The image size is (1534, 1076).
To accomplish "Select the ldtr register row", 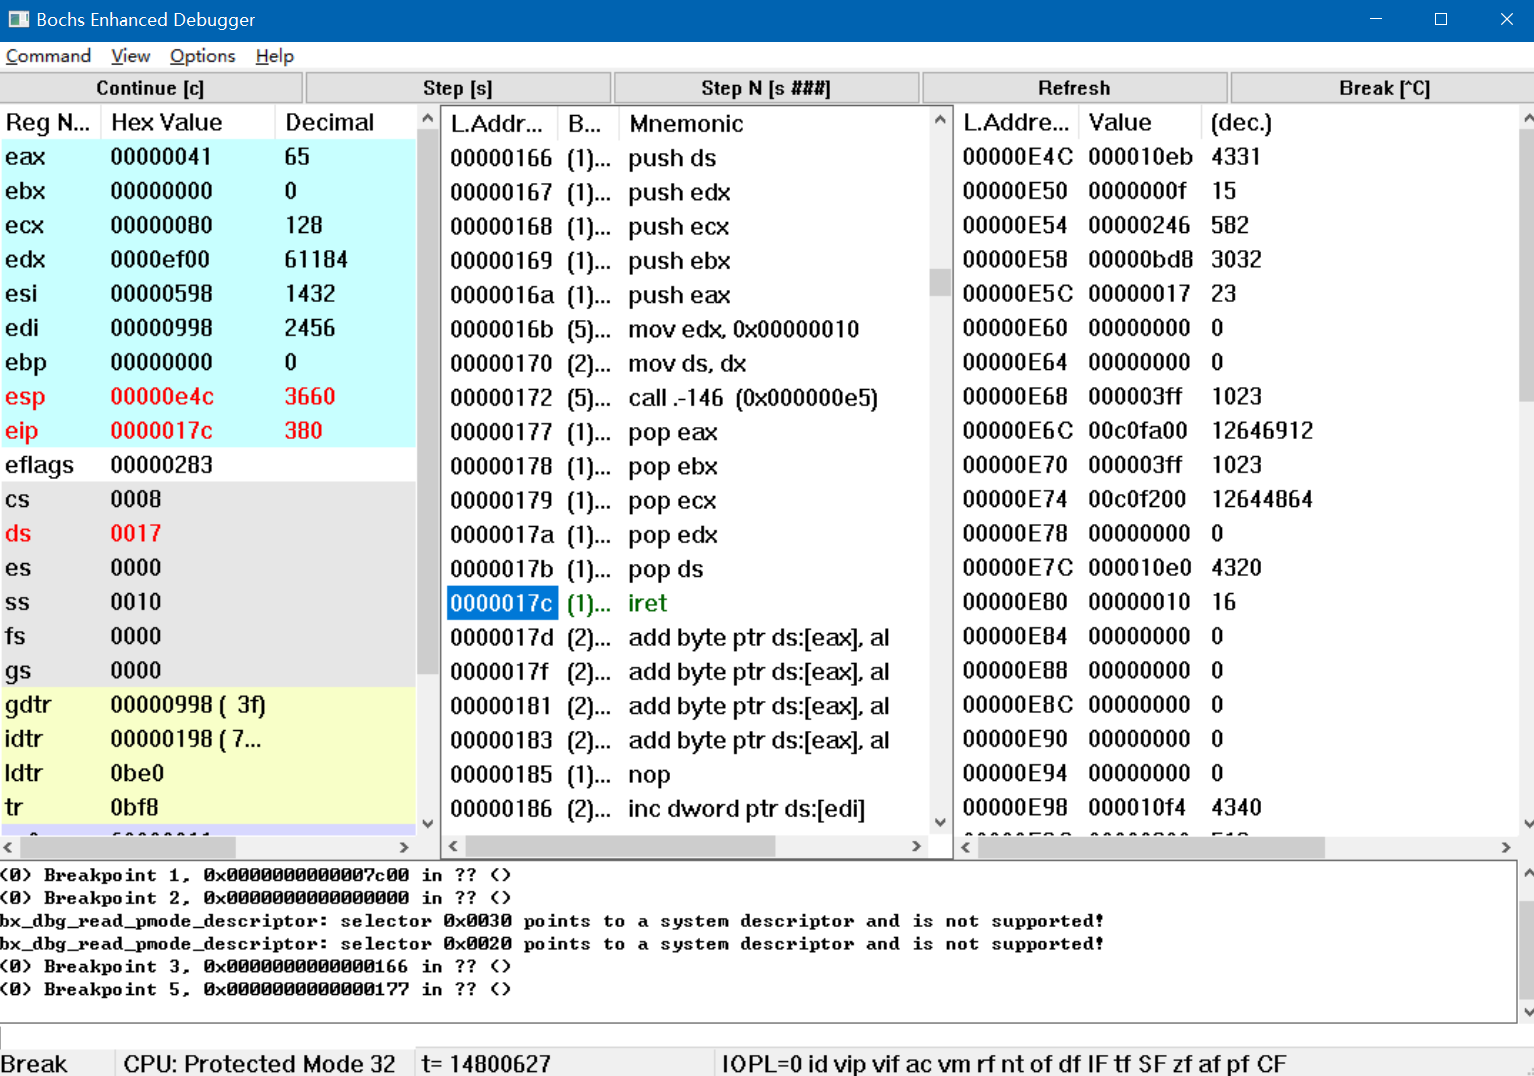I will [x=208, y=773].
